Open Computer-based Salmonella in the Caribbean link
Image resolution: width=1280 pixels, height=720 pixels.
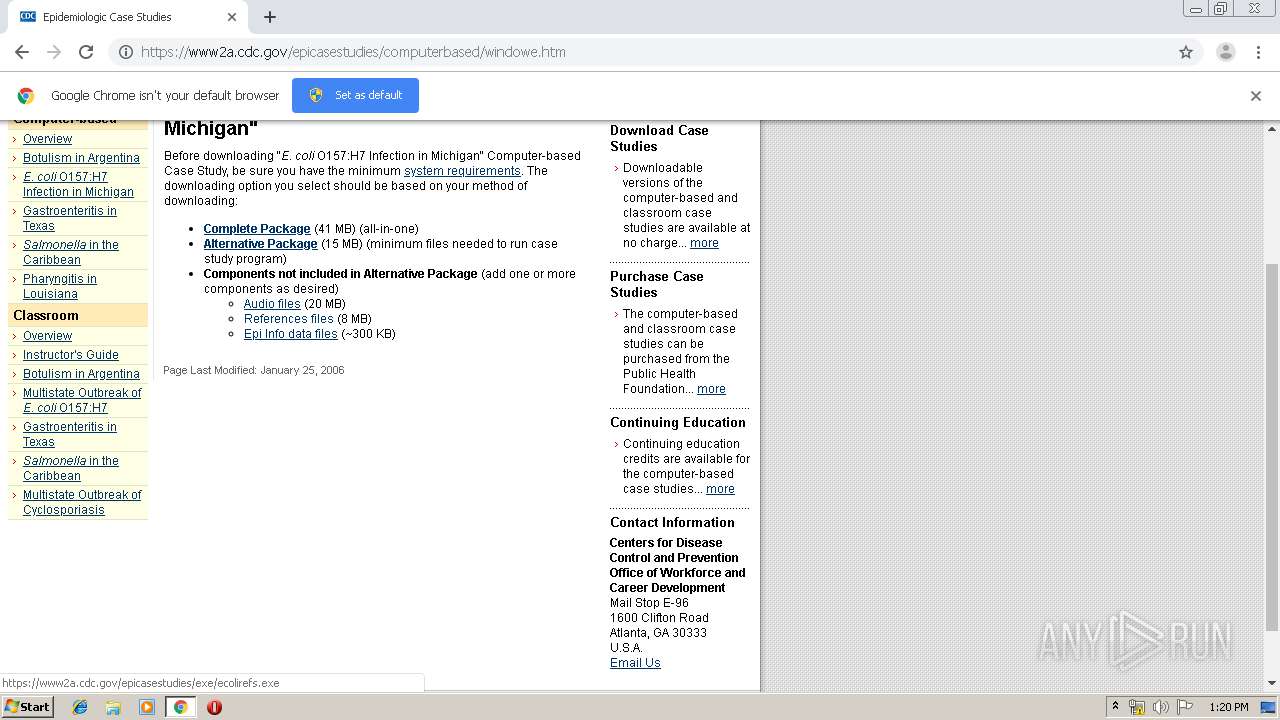pos(71,252)
